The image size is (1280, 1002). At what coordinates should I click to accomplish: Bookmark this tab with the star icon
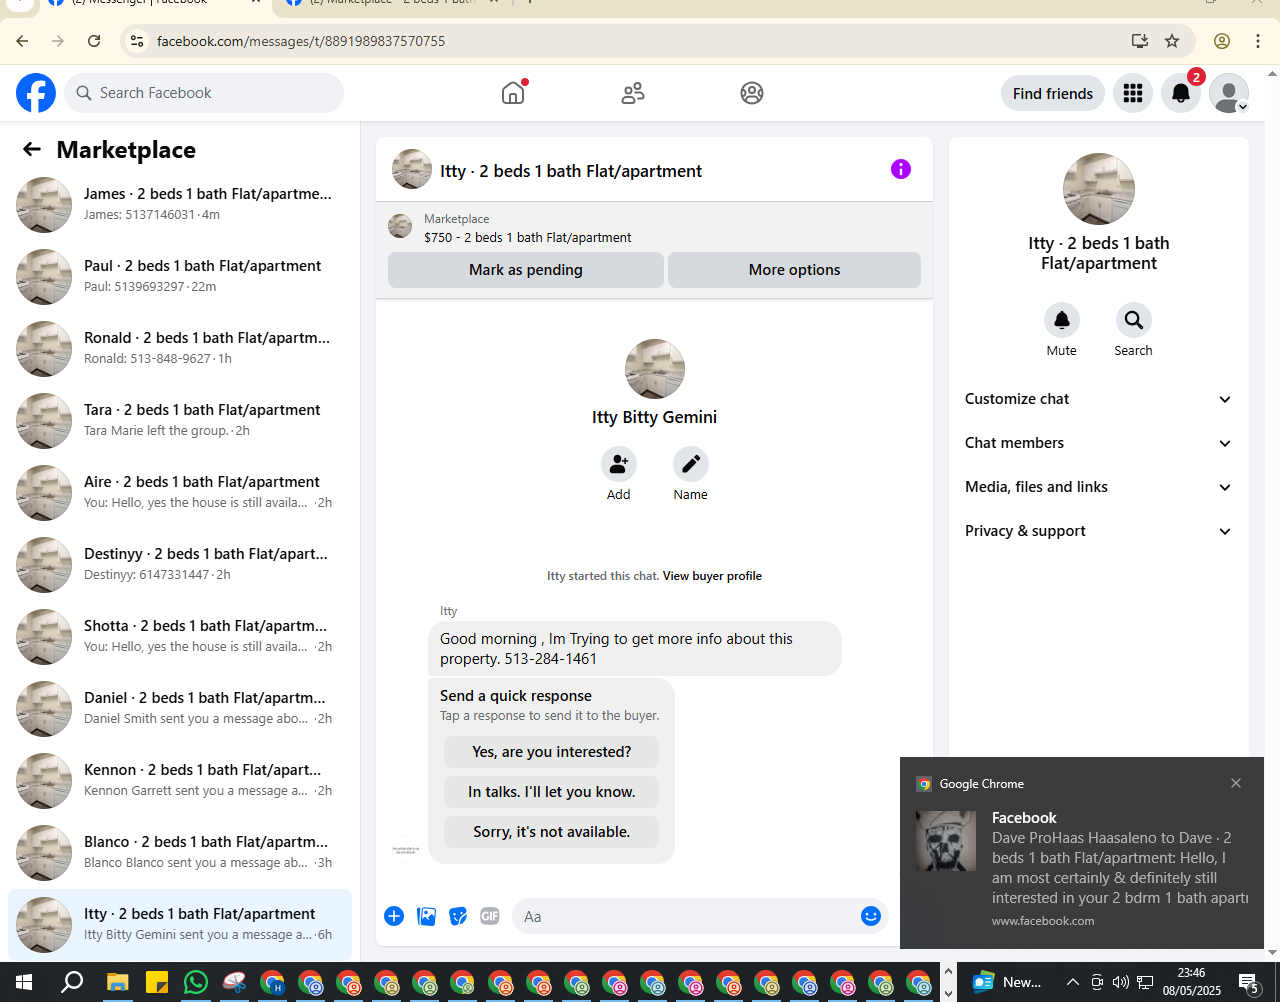(x=1172, y=41)
